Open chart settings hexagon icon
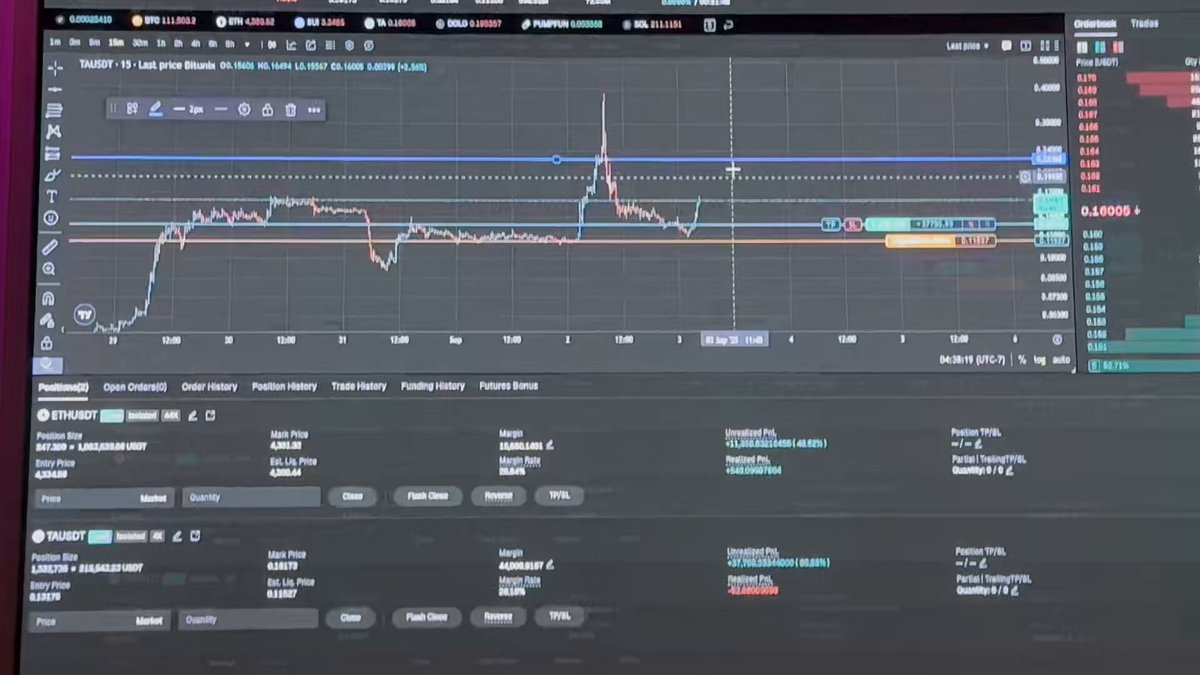This screenshot has height=675, width=1200. coord(349,45)
